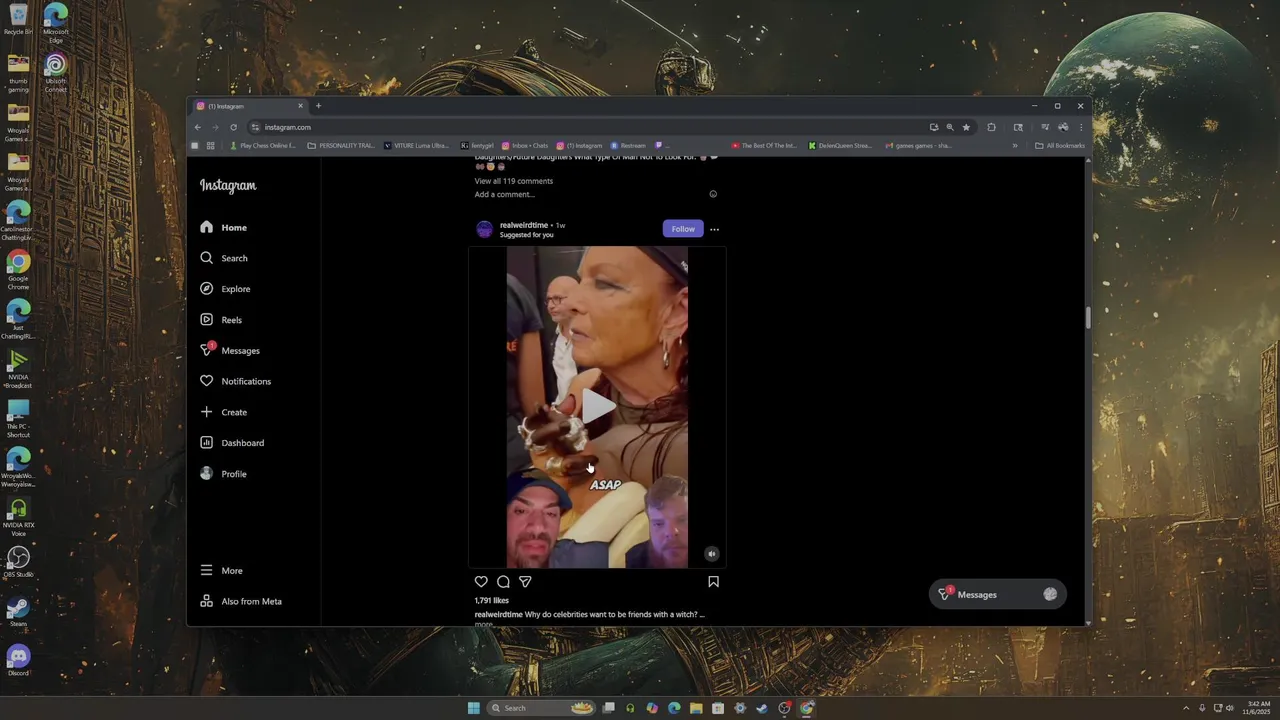Viewport: 1280px width, 720px height.
Task: Open the All Bookmarks folder
Action: pos(1060,146)
